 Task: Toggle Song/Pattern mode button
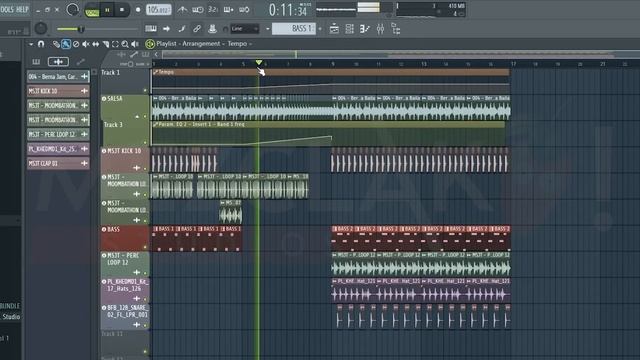click(x=92, y=11)
